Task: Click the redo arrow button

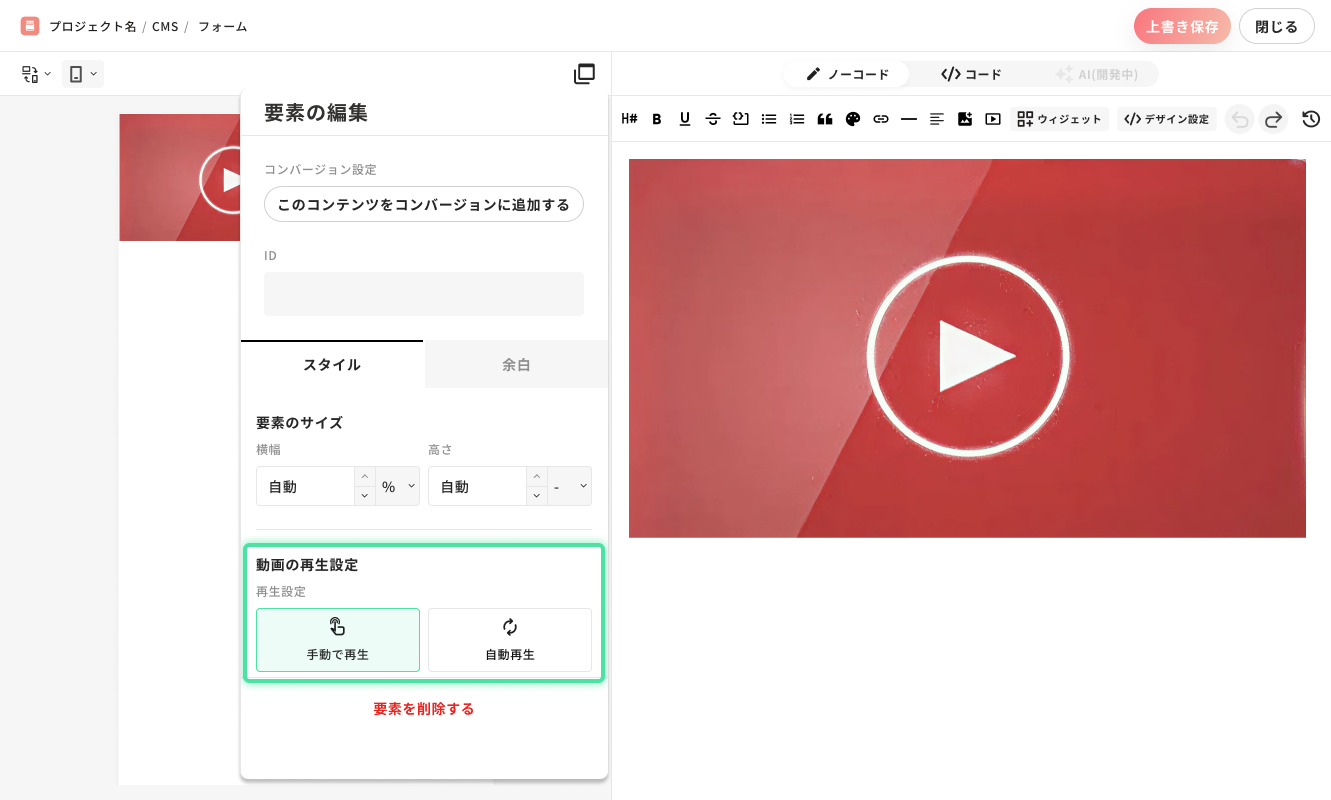Action: pos(1273,119)
